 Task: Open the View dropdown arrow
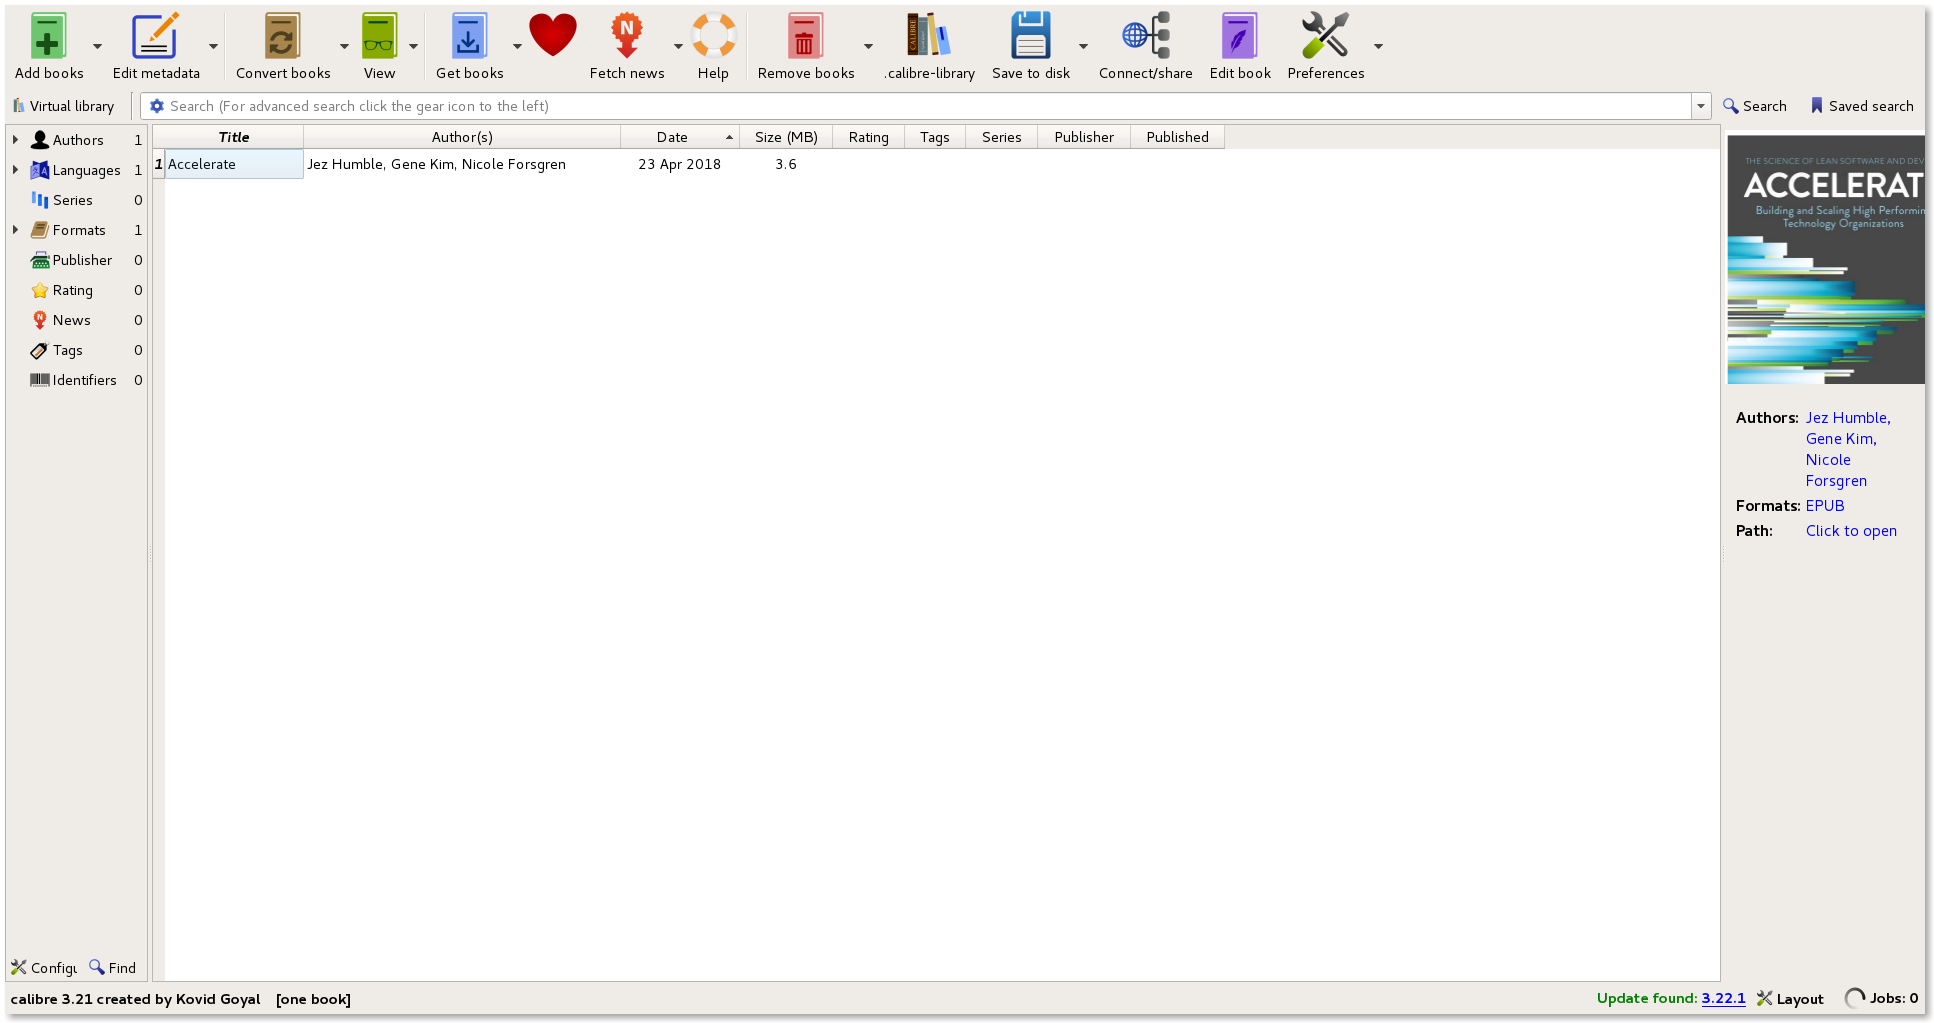tap(413, 46)
